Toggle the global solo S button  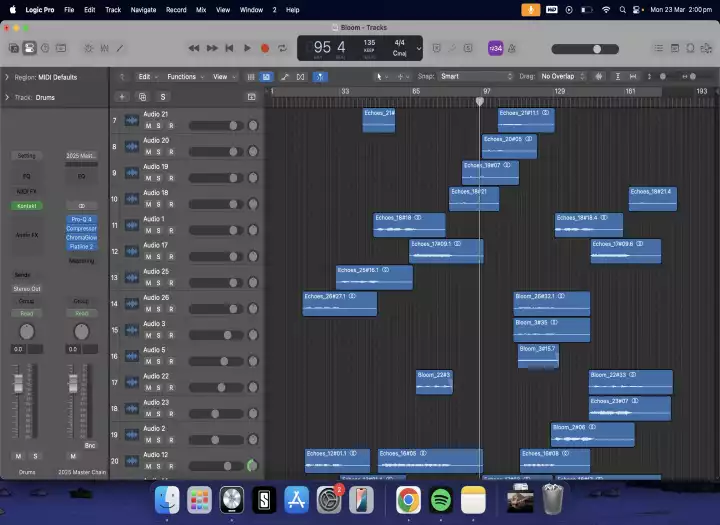[163, 96]
